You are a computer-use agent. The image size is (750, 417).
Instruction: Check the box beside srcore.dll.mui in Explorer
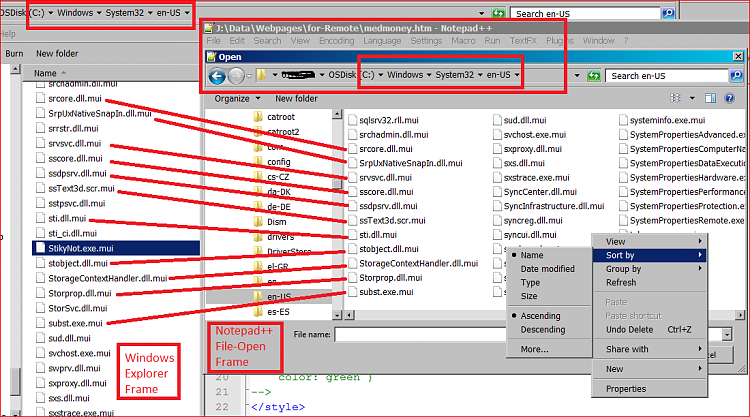41,99
